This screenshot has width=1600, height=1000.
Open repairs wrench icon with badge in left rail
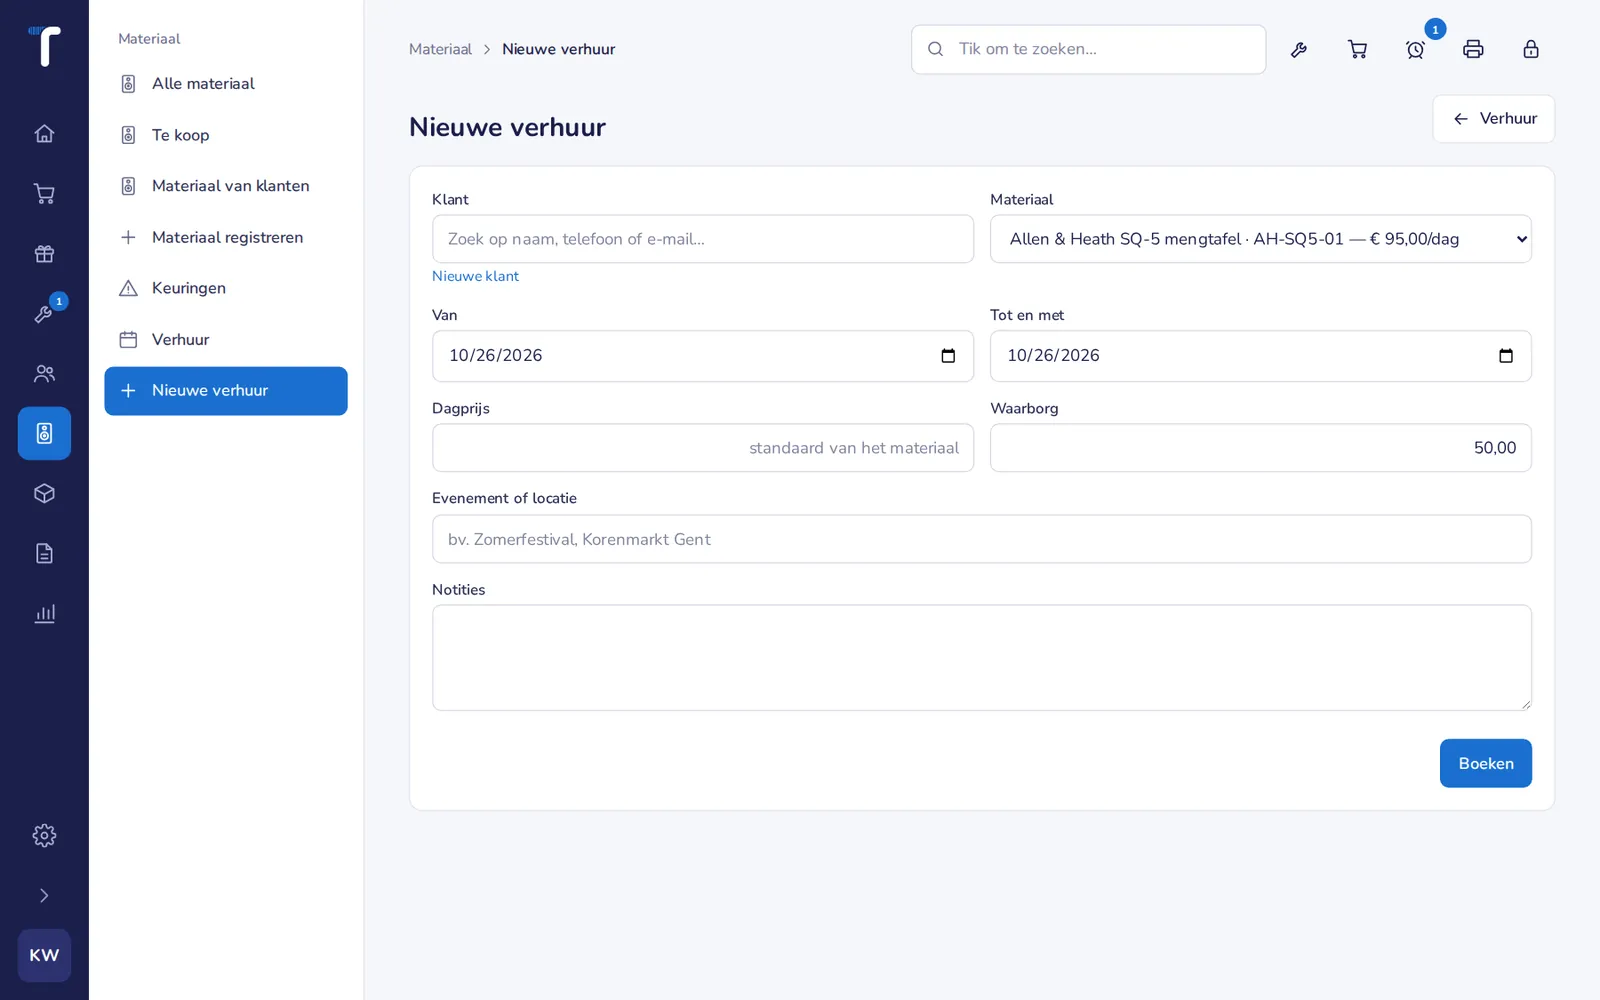tap(44, 313)
